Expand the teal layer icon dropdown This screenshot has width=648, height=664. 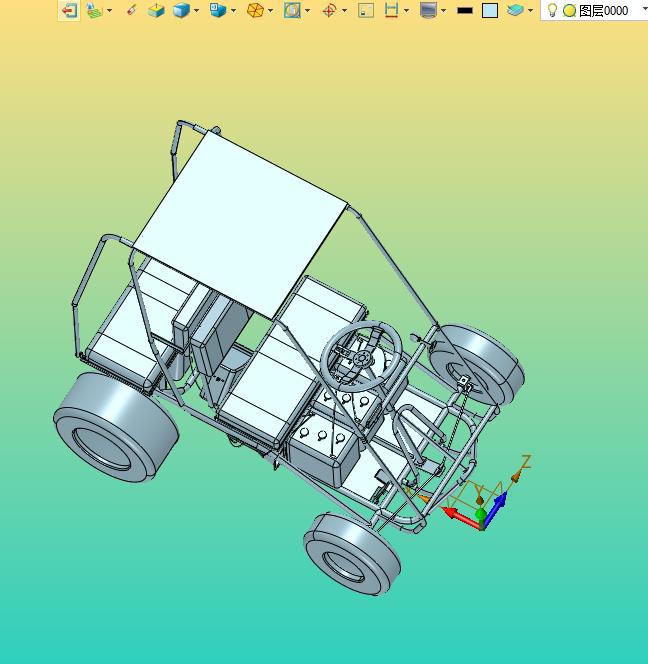(x=530, y=10)
